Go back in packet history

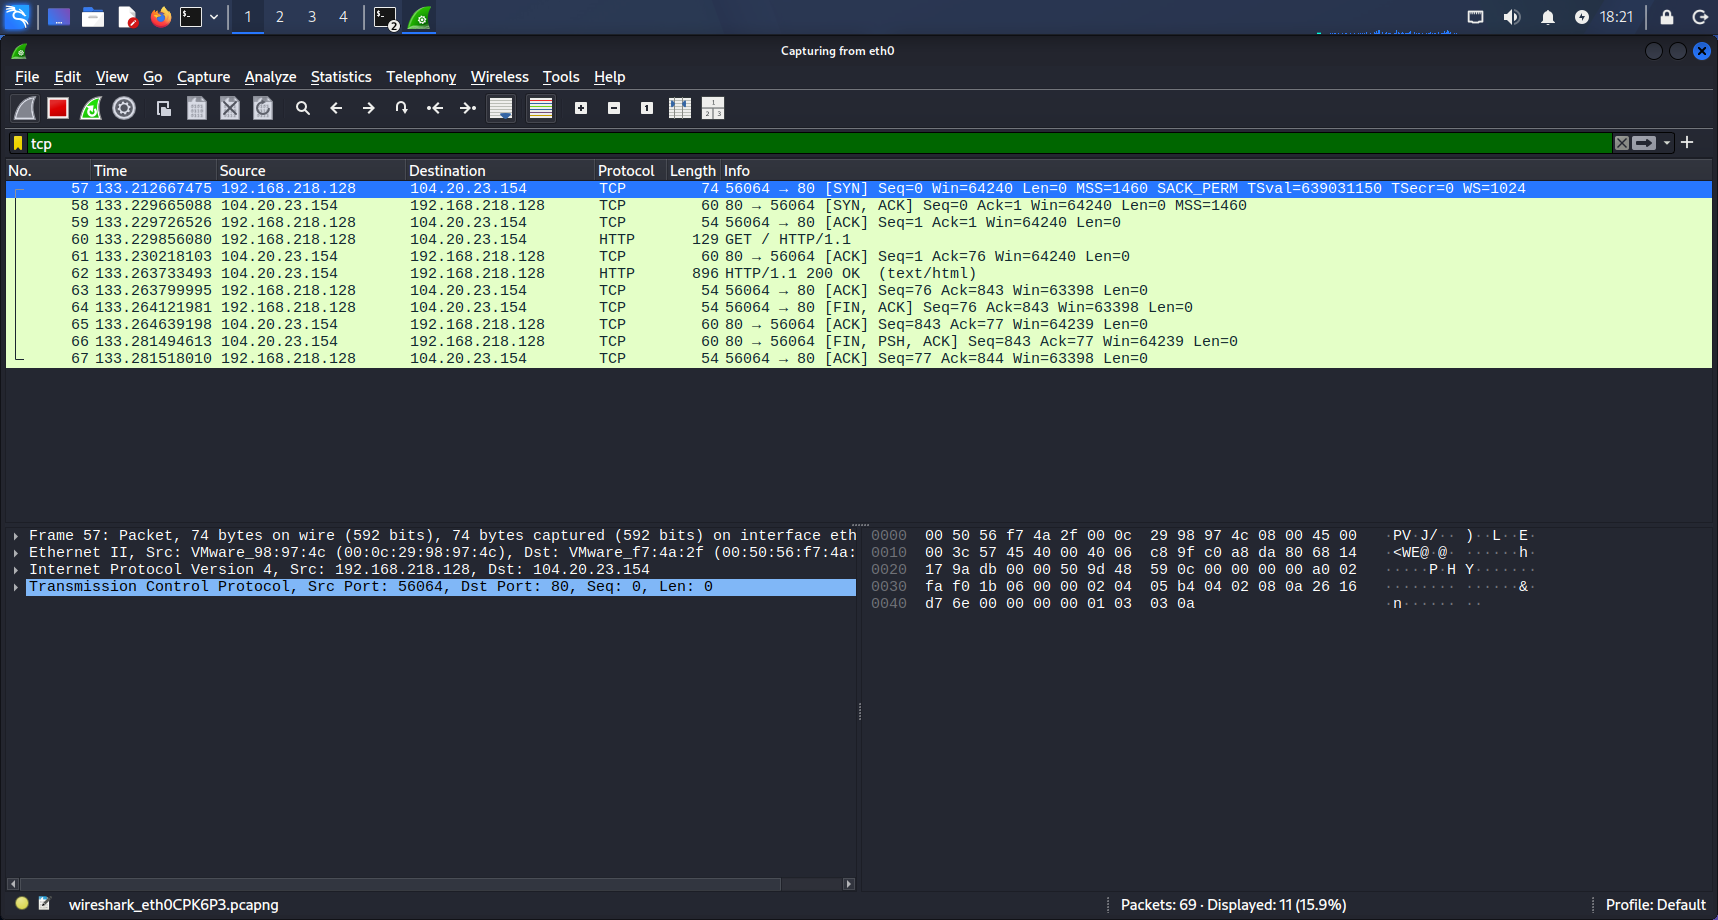(336, 108)
